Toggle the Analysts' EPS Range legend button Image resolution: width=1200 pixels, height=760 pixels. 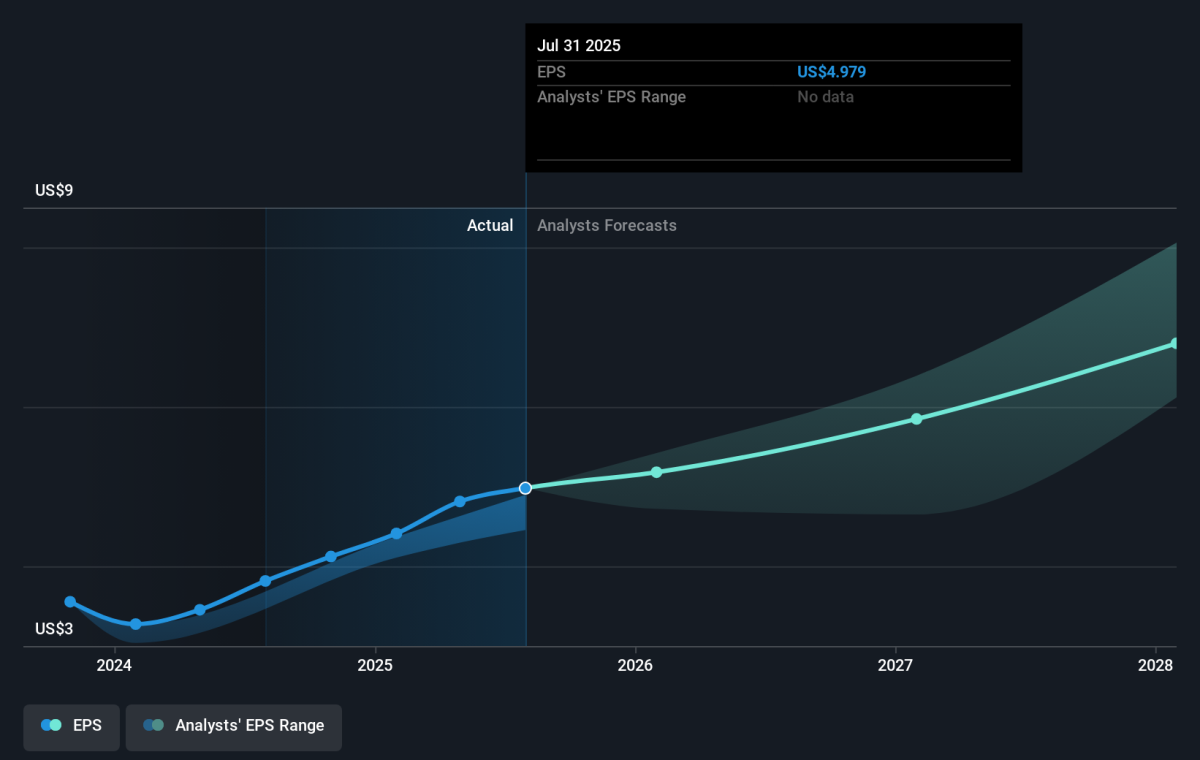tap(233, 726)
